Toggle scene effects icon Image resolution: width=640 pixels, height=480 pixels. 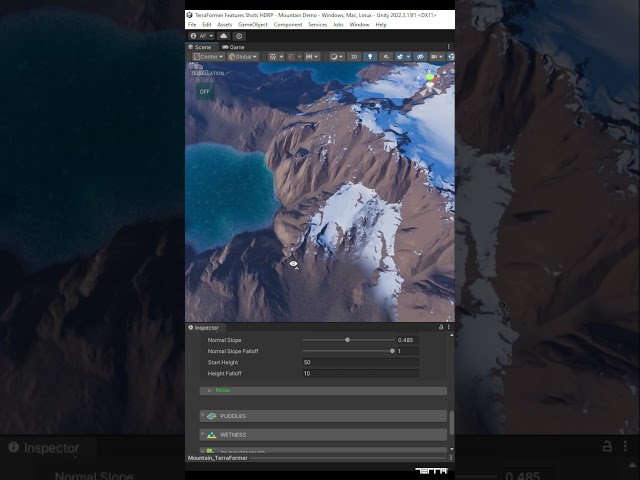pos(400,57)
